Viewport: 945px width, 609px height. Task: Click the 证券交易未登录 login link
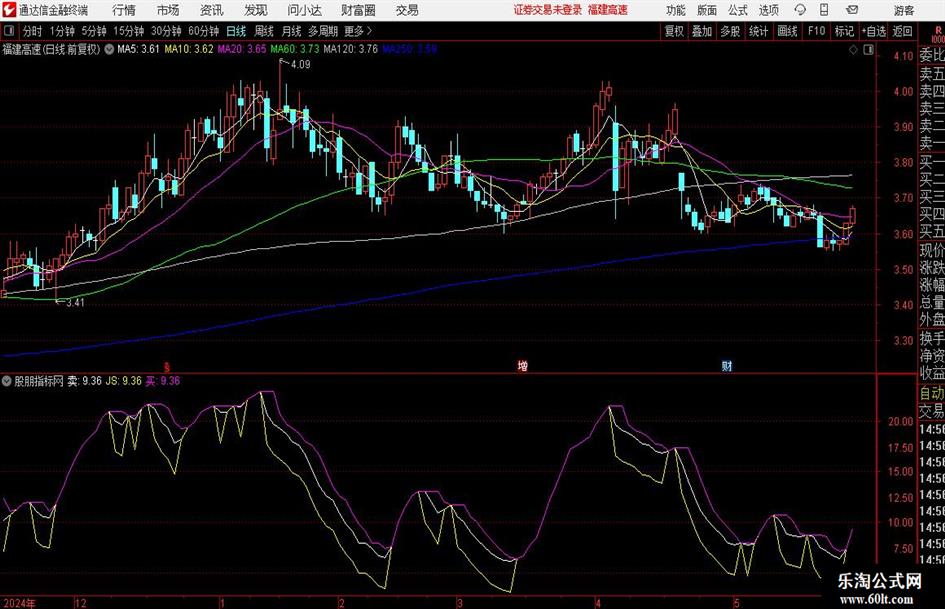click(x=548, y=10)
